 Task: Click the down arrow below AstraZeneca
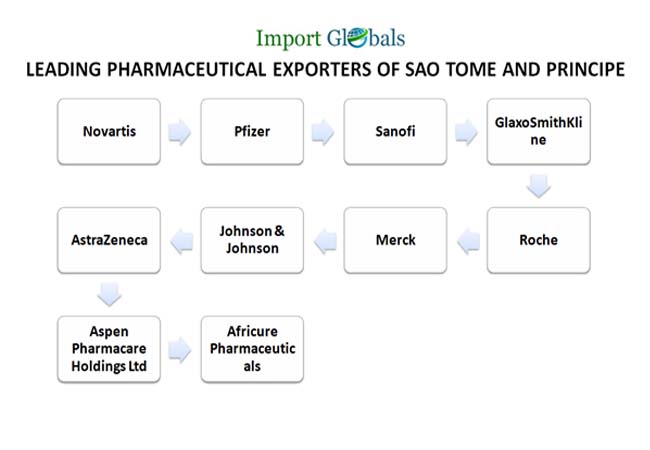(108, 294)
